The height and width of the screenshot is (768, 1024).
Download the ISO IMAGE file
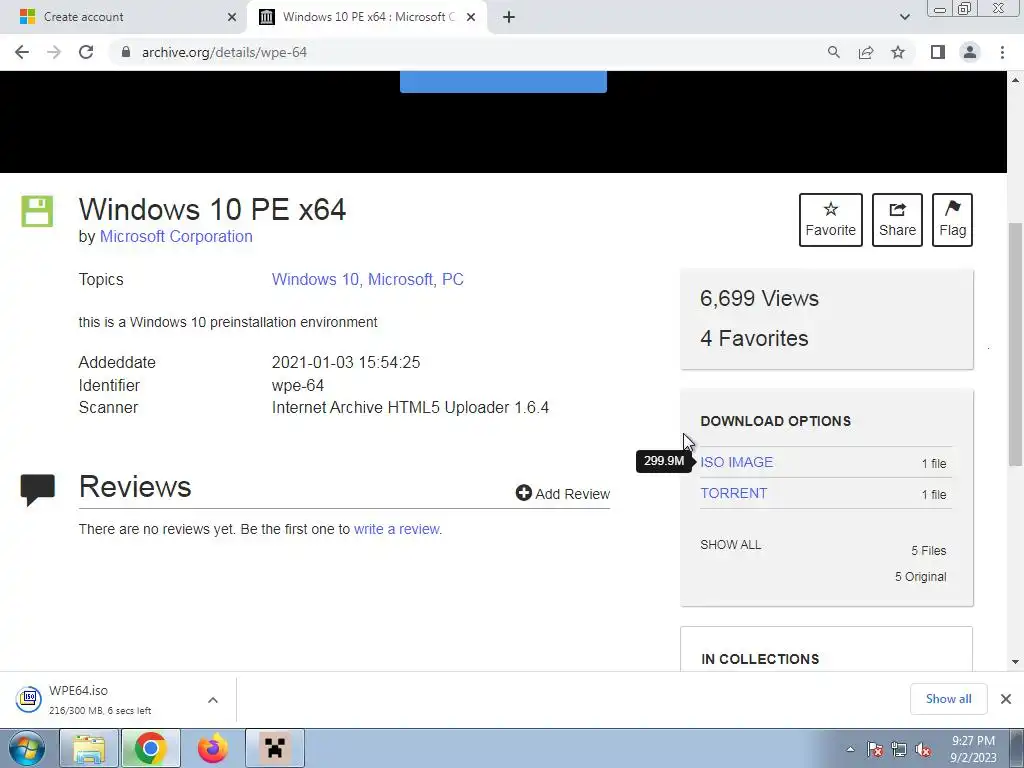point(737,462)
